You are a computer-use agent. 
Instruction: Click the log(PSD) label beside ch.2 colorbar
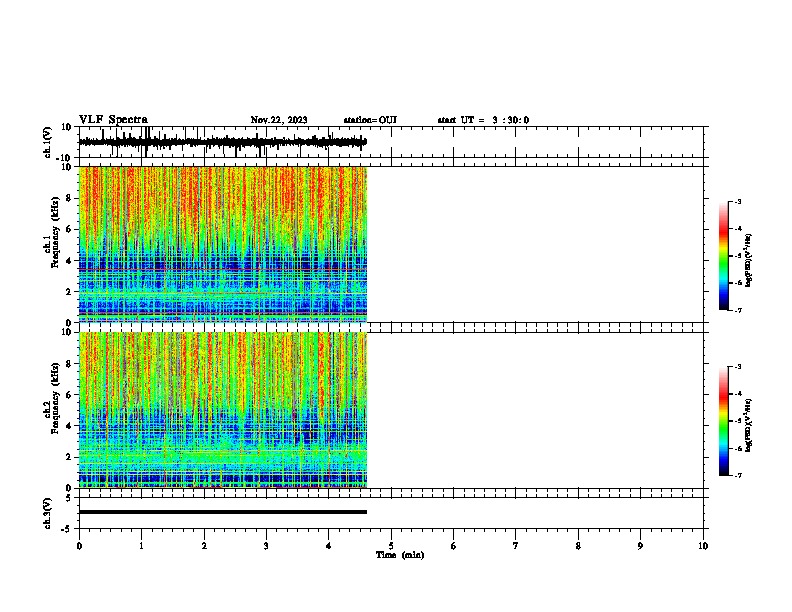pos(748,425)
